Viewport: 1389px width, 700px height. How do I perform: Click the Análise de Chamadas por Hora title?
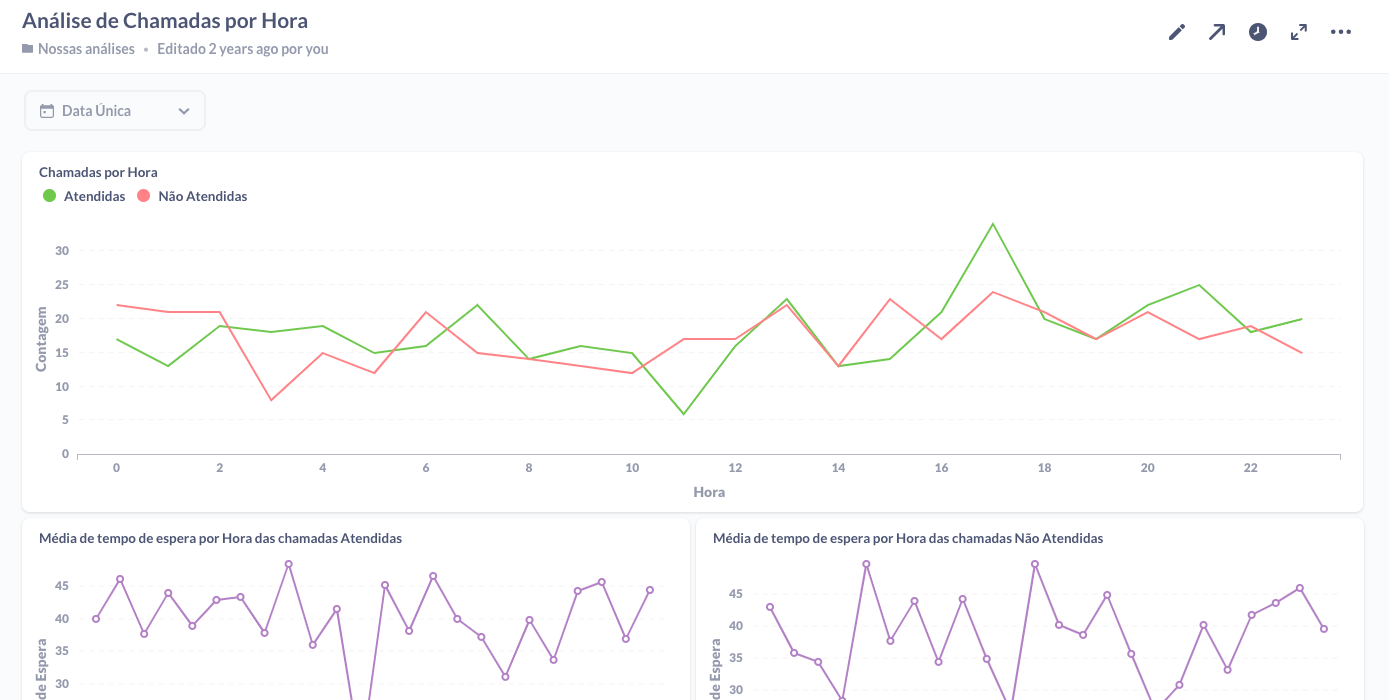tap(165, 20)
